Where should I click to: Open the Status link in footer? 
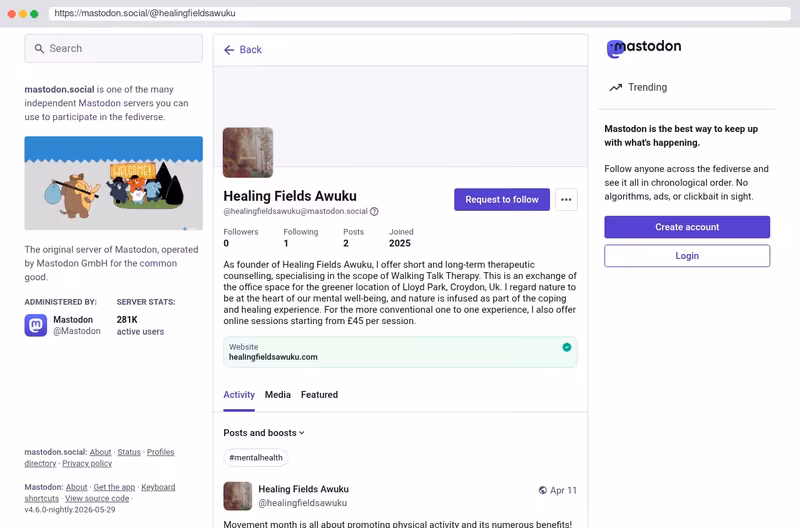129,452
